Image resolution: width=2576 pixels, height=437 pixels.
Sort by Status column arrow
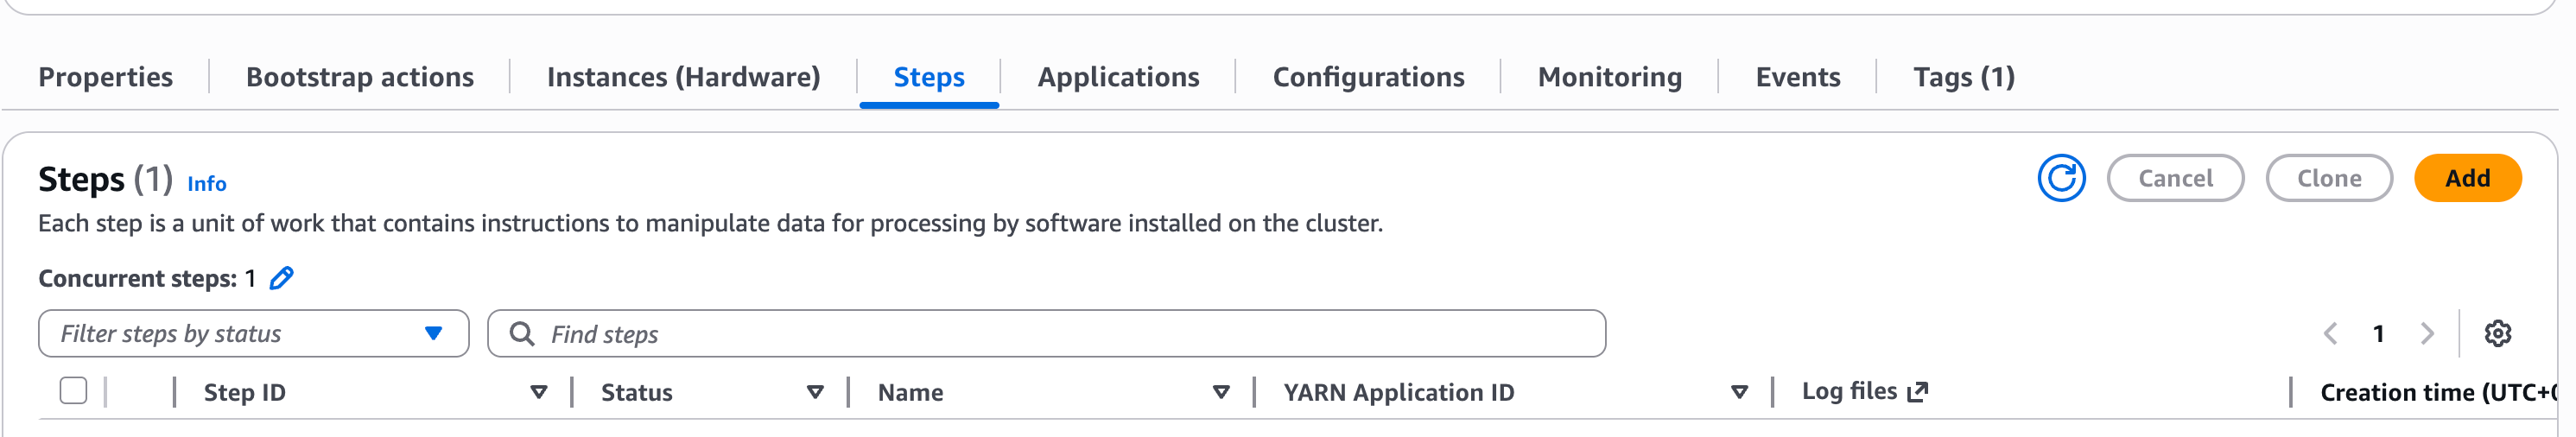click(815, 392)
